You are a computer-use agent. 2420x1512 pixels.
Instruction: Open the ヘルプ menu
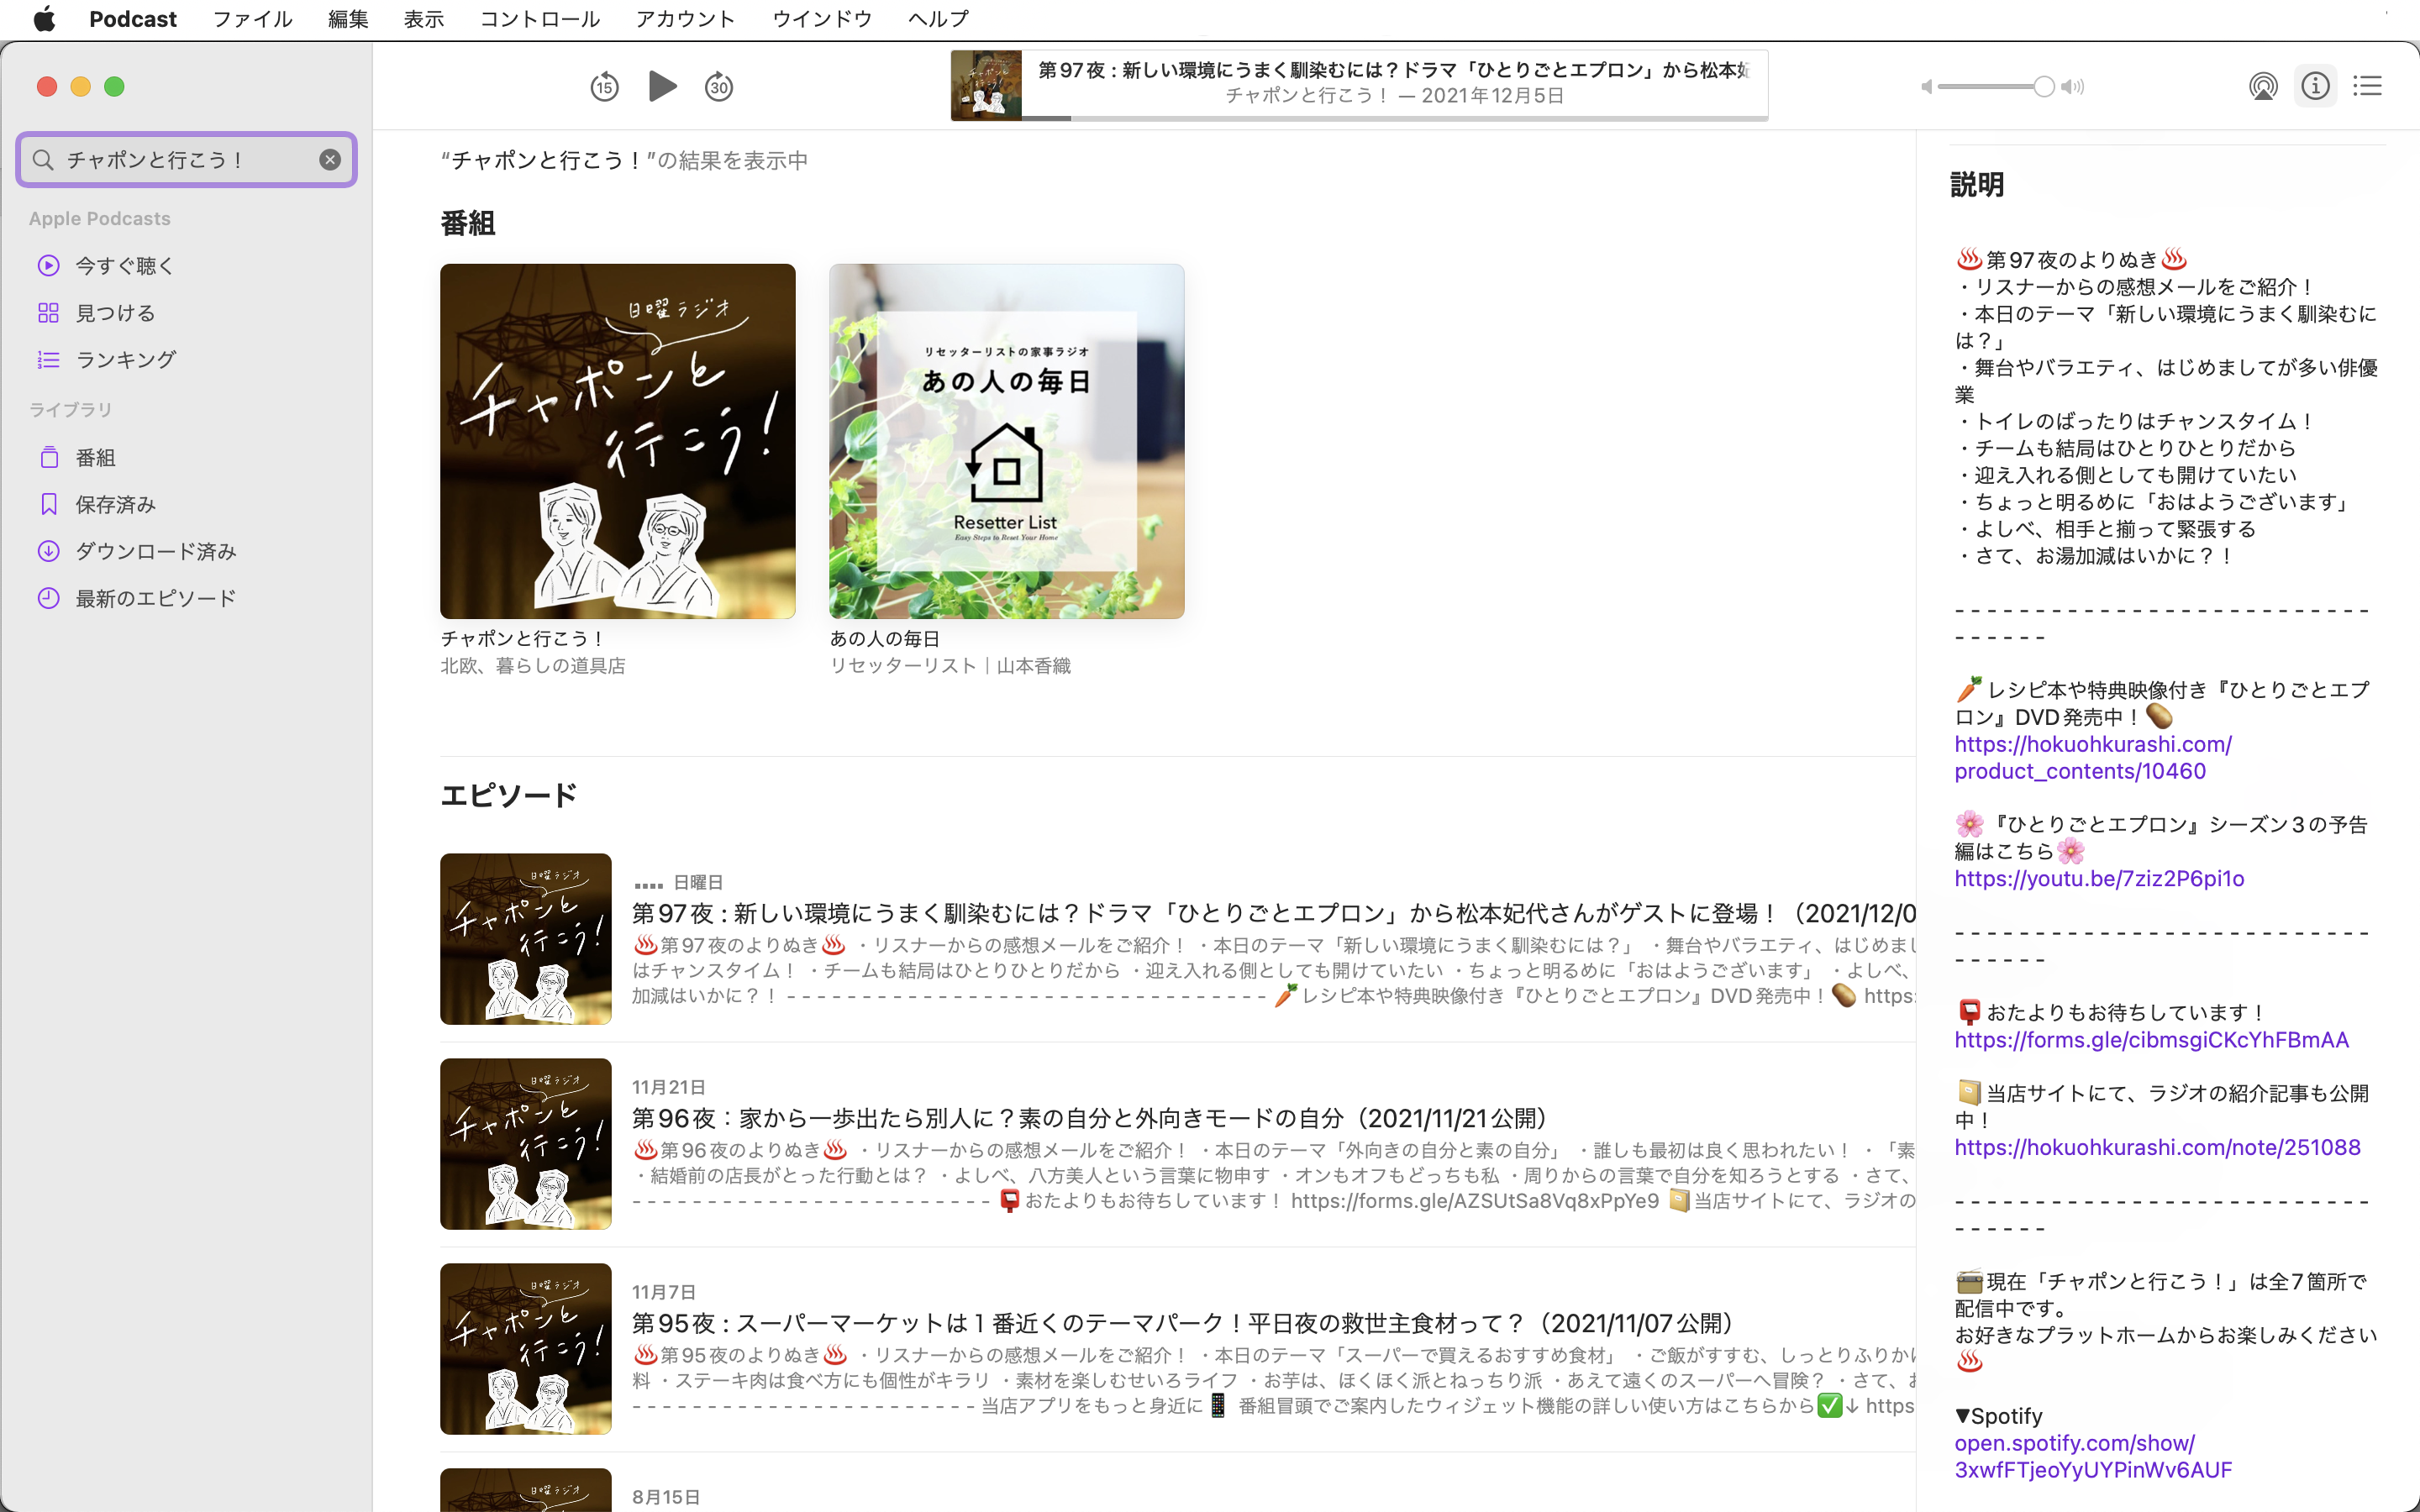click(x=938, y=19)
